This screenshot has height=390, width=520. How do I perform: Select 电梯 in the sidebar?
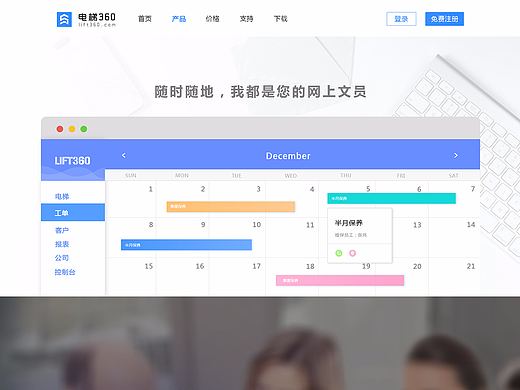62,197
